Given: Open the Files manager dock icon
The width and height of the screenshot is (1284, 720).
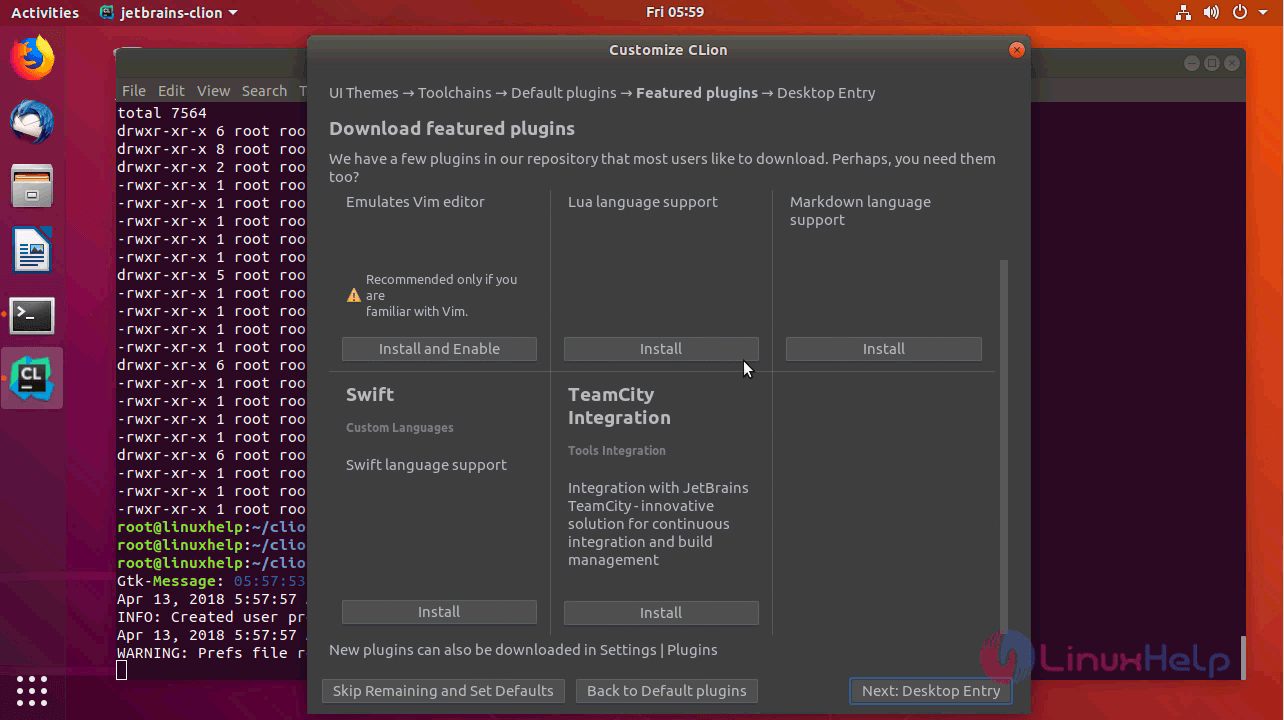Looking at the screenshot, I should 32,186.
